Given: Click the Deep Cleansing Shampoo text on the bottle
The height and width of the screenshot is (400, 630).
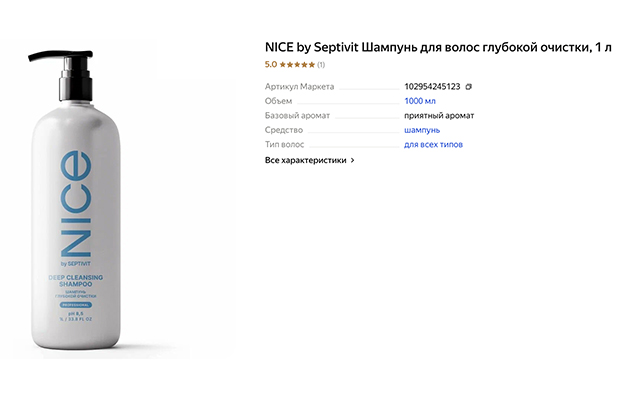Looking at the screenshot, I should pyautogui.click(x=76, y=280).
